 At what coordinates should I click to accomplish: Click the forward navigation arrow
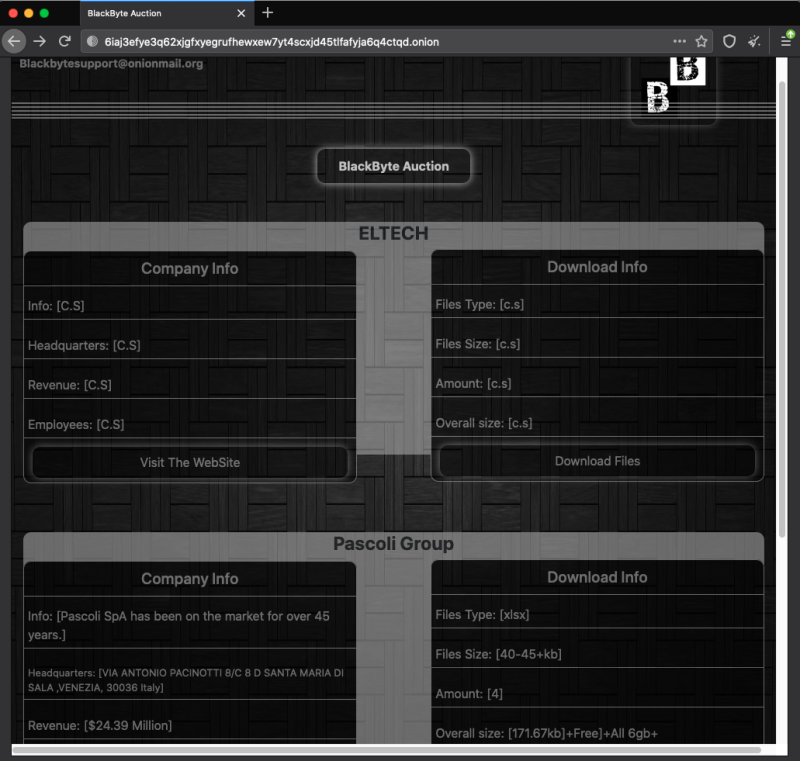coord(39,41)
